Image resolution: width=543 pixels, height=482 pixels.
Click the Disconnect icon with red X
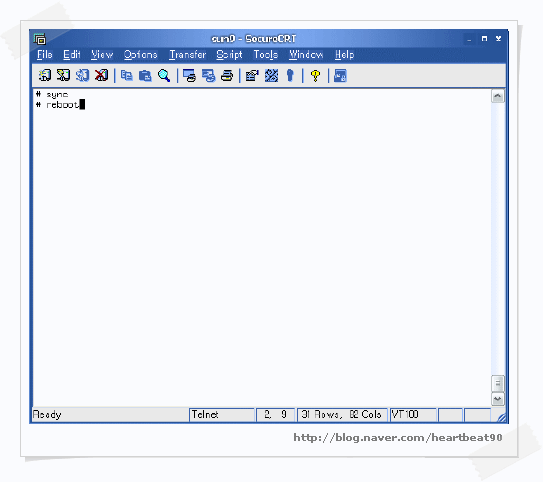[x=101, y=75]
